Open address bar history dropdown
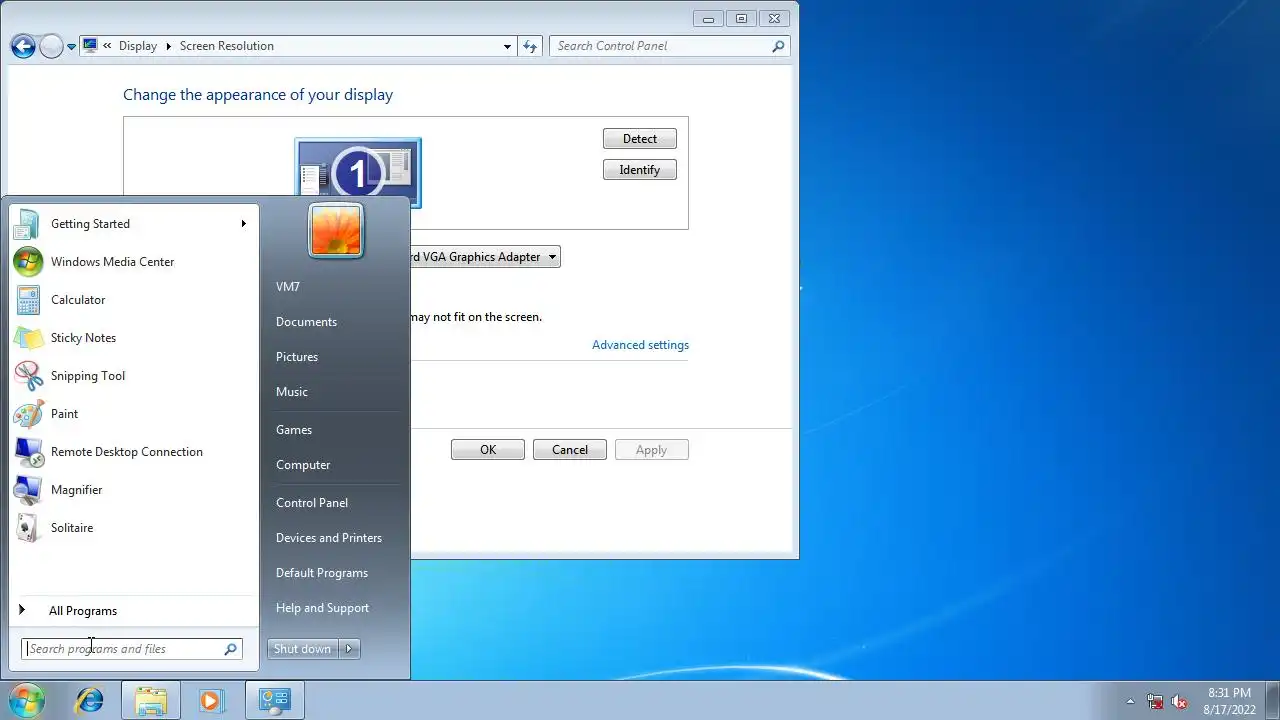 tap(508, 46)
